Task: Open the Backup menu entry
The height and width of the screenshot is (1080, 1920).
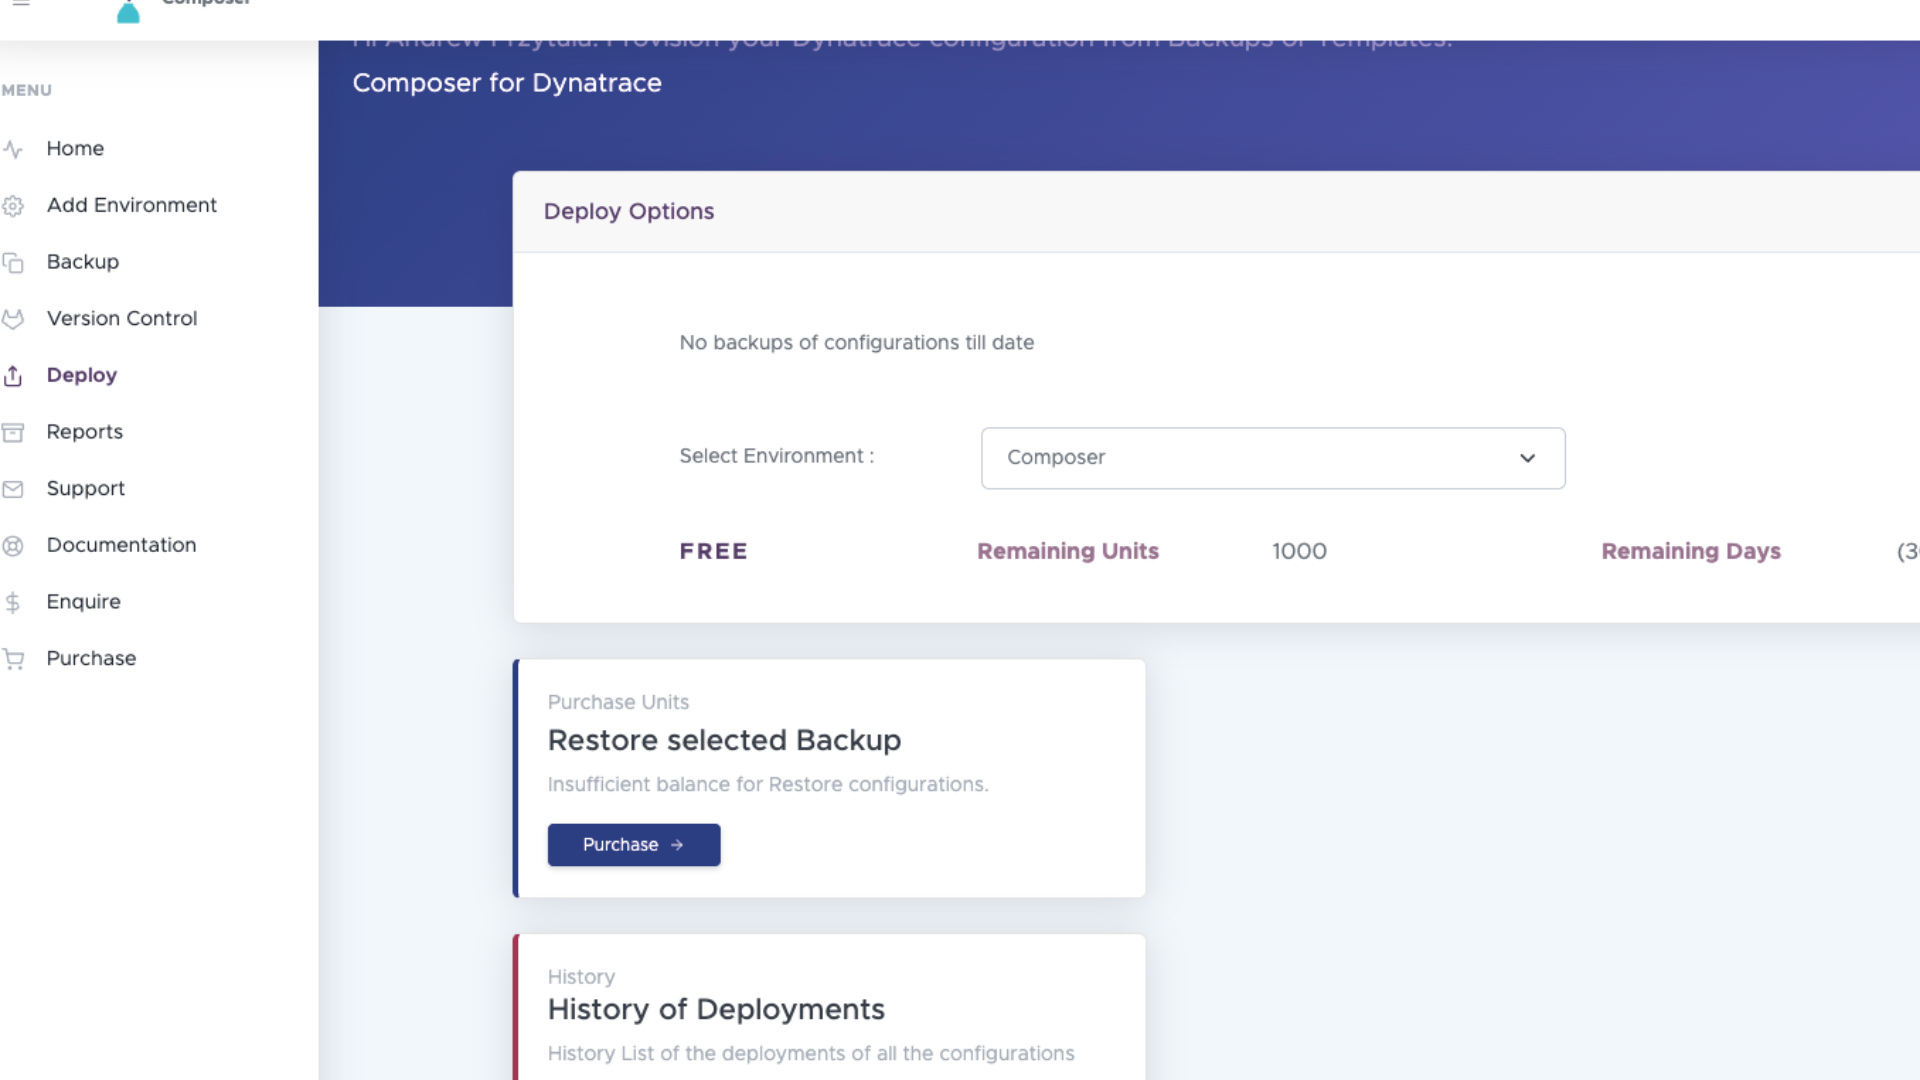Action: click(83, 262)
